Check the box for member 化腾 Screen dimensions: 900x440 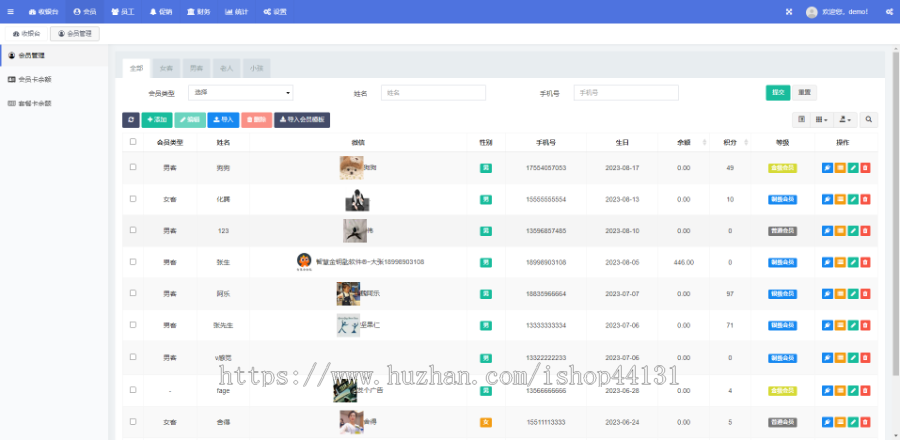pos(133,198)
